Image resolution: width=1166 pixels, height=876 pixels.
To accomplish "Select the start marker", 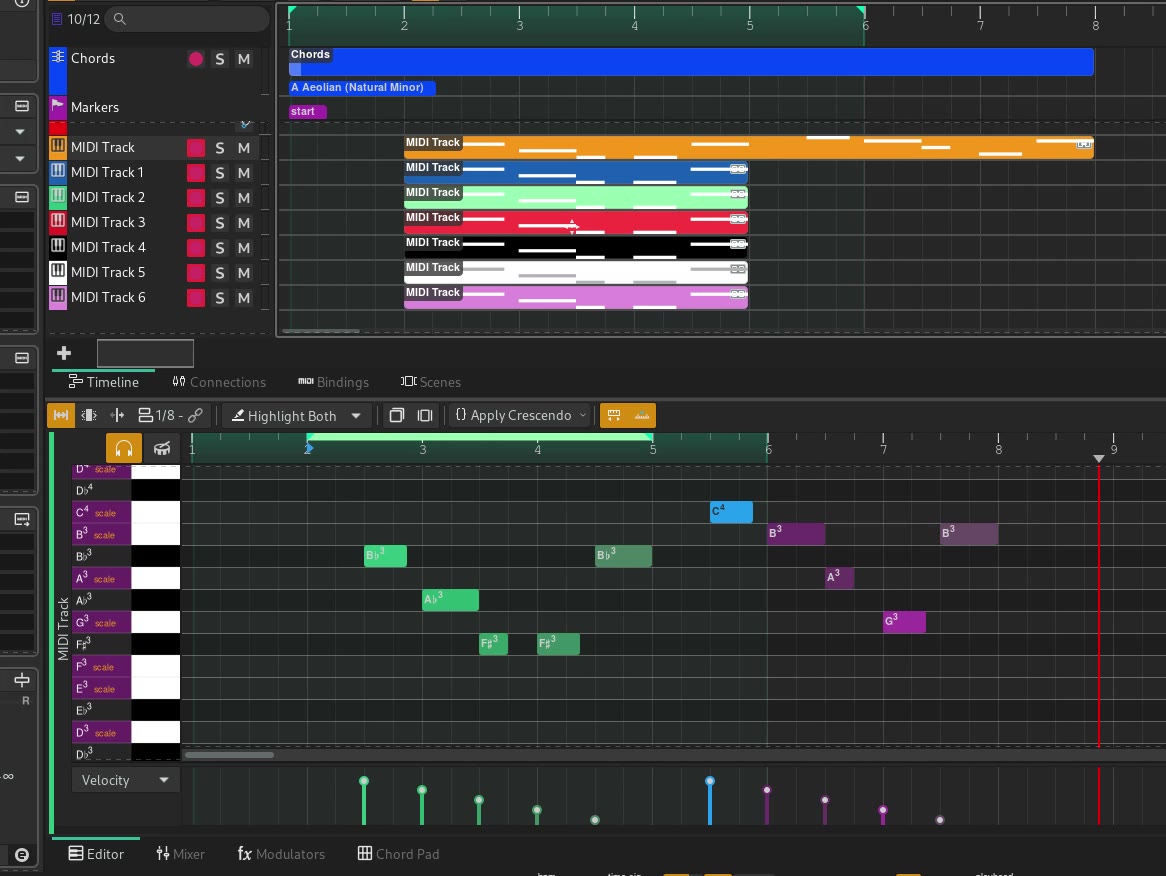I will 307,112.
